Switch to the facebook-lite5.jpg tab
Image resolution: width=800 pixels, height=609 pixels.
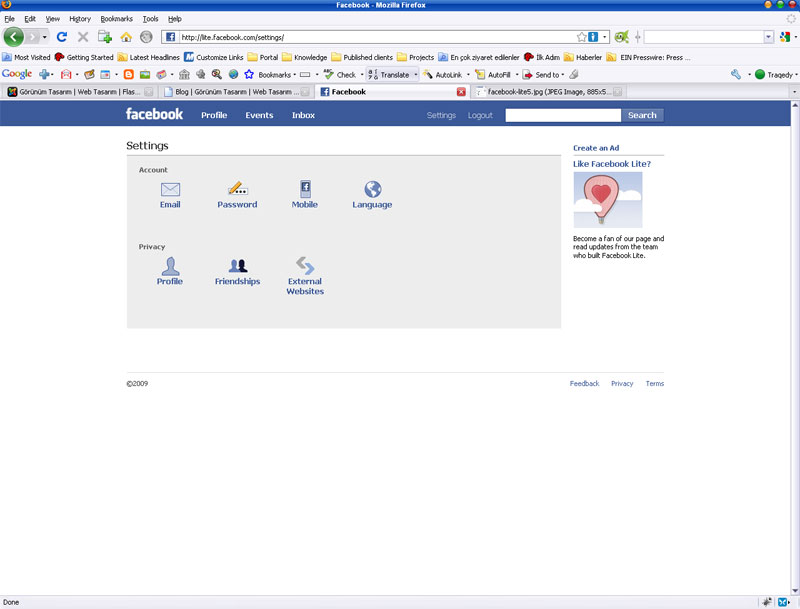click(x=548, y=92)
